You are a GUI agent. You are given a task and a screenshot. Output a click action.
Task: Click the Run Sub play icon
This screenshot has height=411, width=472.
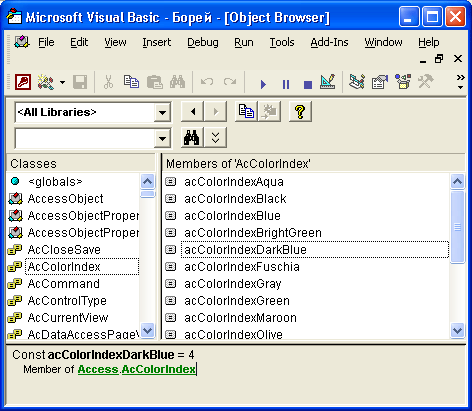[263, 84]
